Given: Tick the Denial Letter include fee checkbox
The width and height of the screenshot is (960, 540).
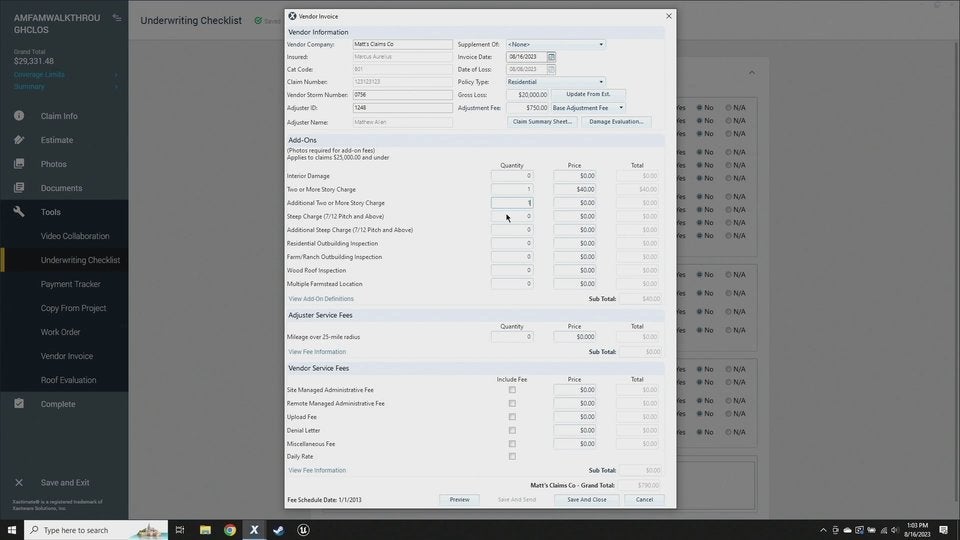Looking at the screenshot, I should (x=512, y=430).
